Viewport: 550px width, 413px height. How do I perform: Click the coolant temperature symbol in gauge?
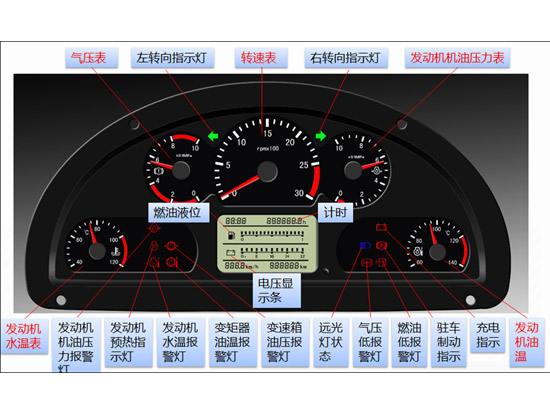pyautogui.click(x=115, y=251)
